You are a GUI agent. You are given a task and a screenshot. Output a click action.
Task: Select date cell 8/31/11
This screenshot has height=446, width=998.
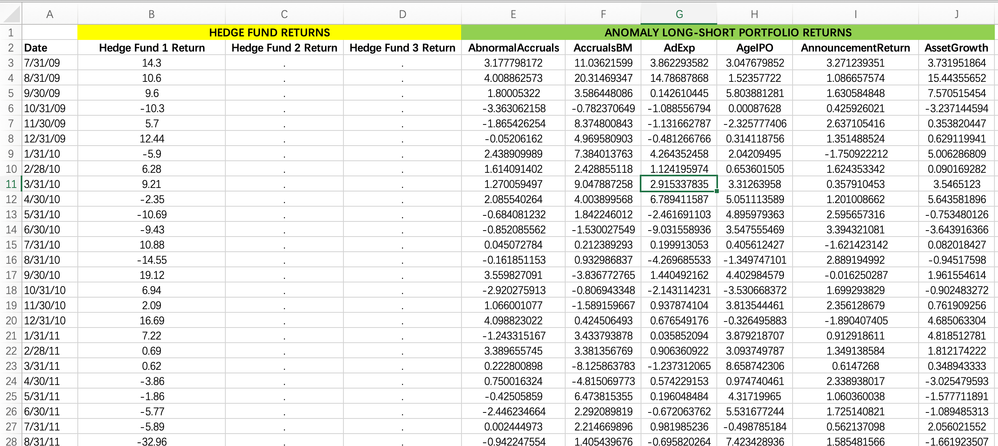pyautogui.click(x=50, y=439)
